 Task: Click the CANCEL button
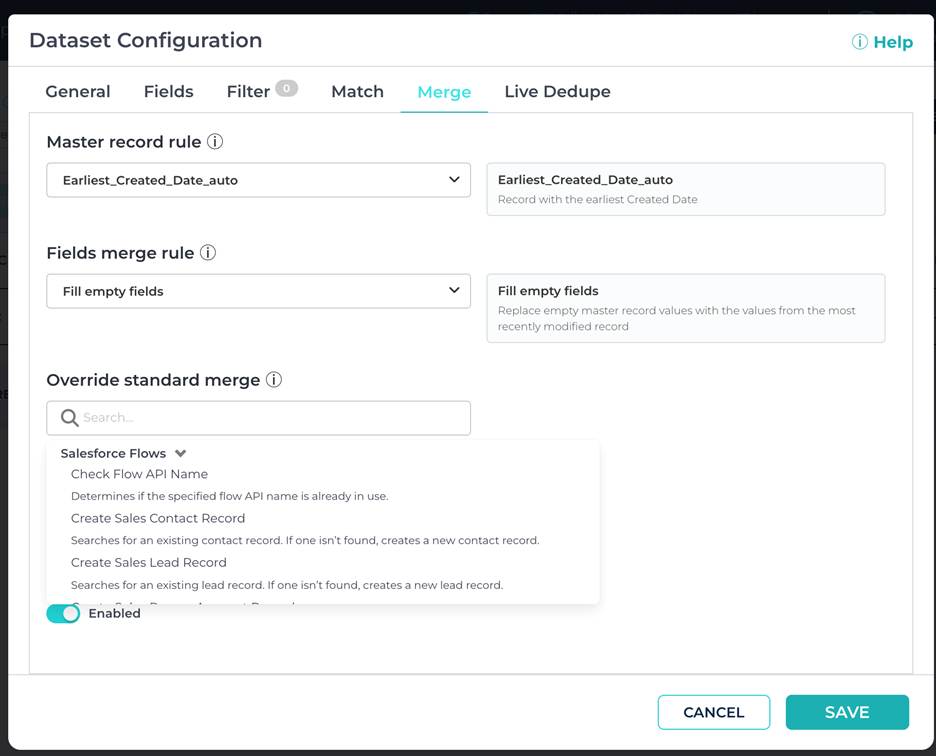tap(713, 712)
